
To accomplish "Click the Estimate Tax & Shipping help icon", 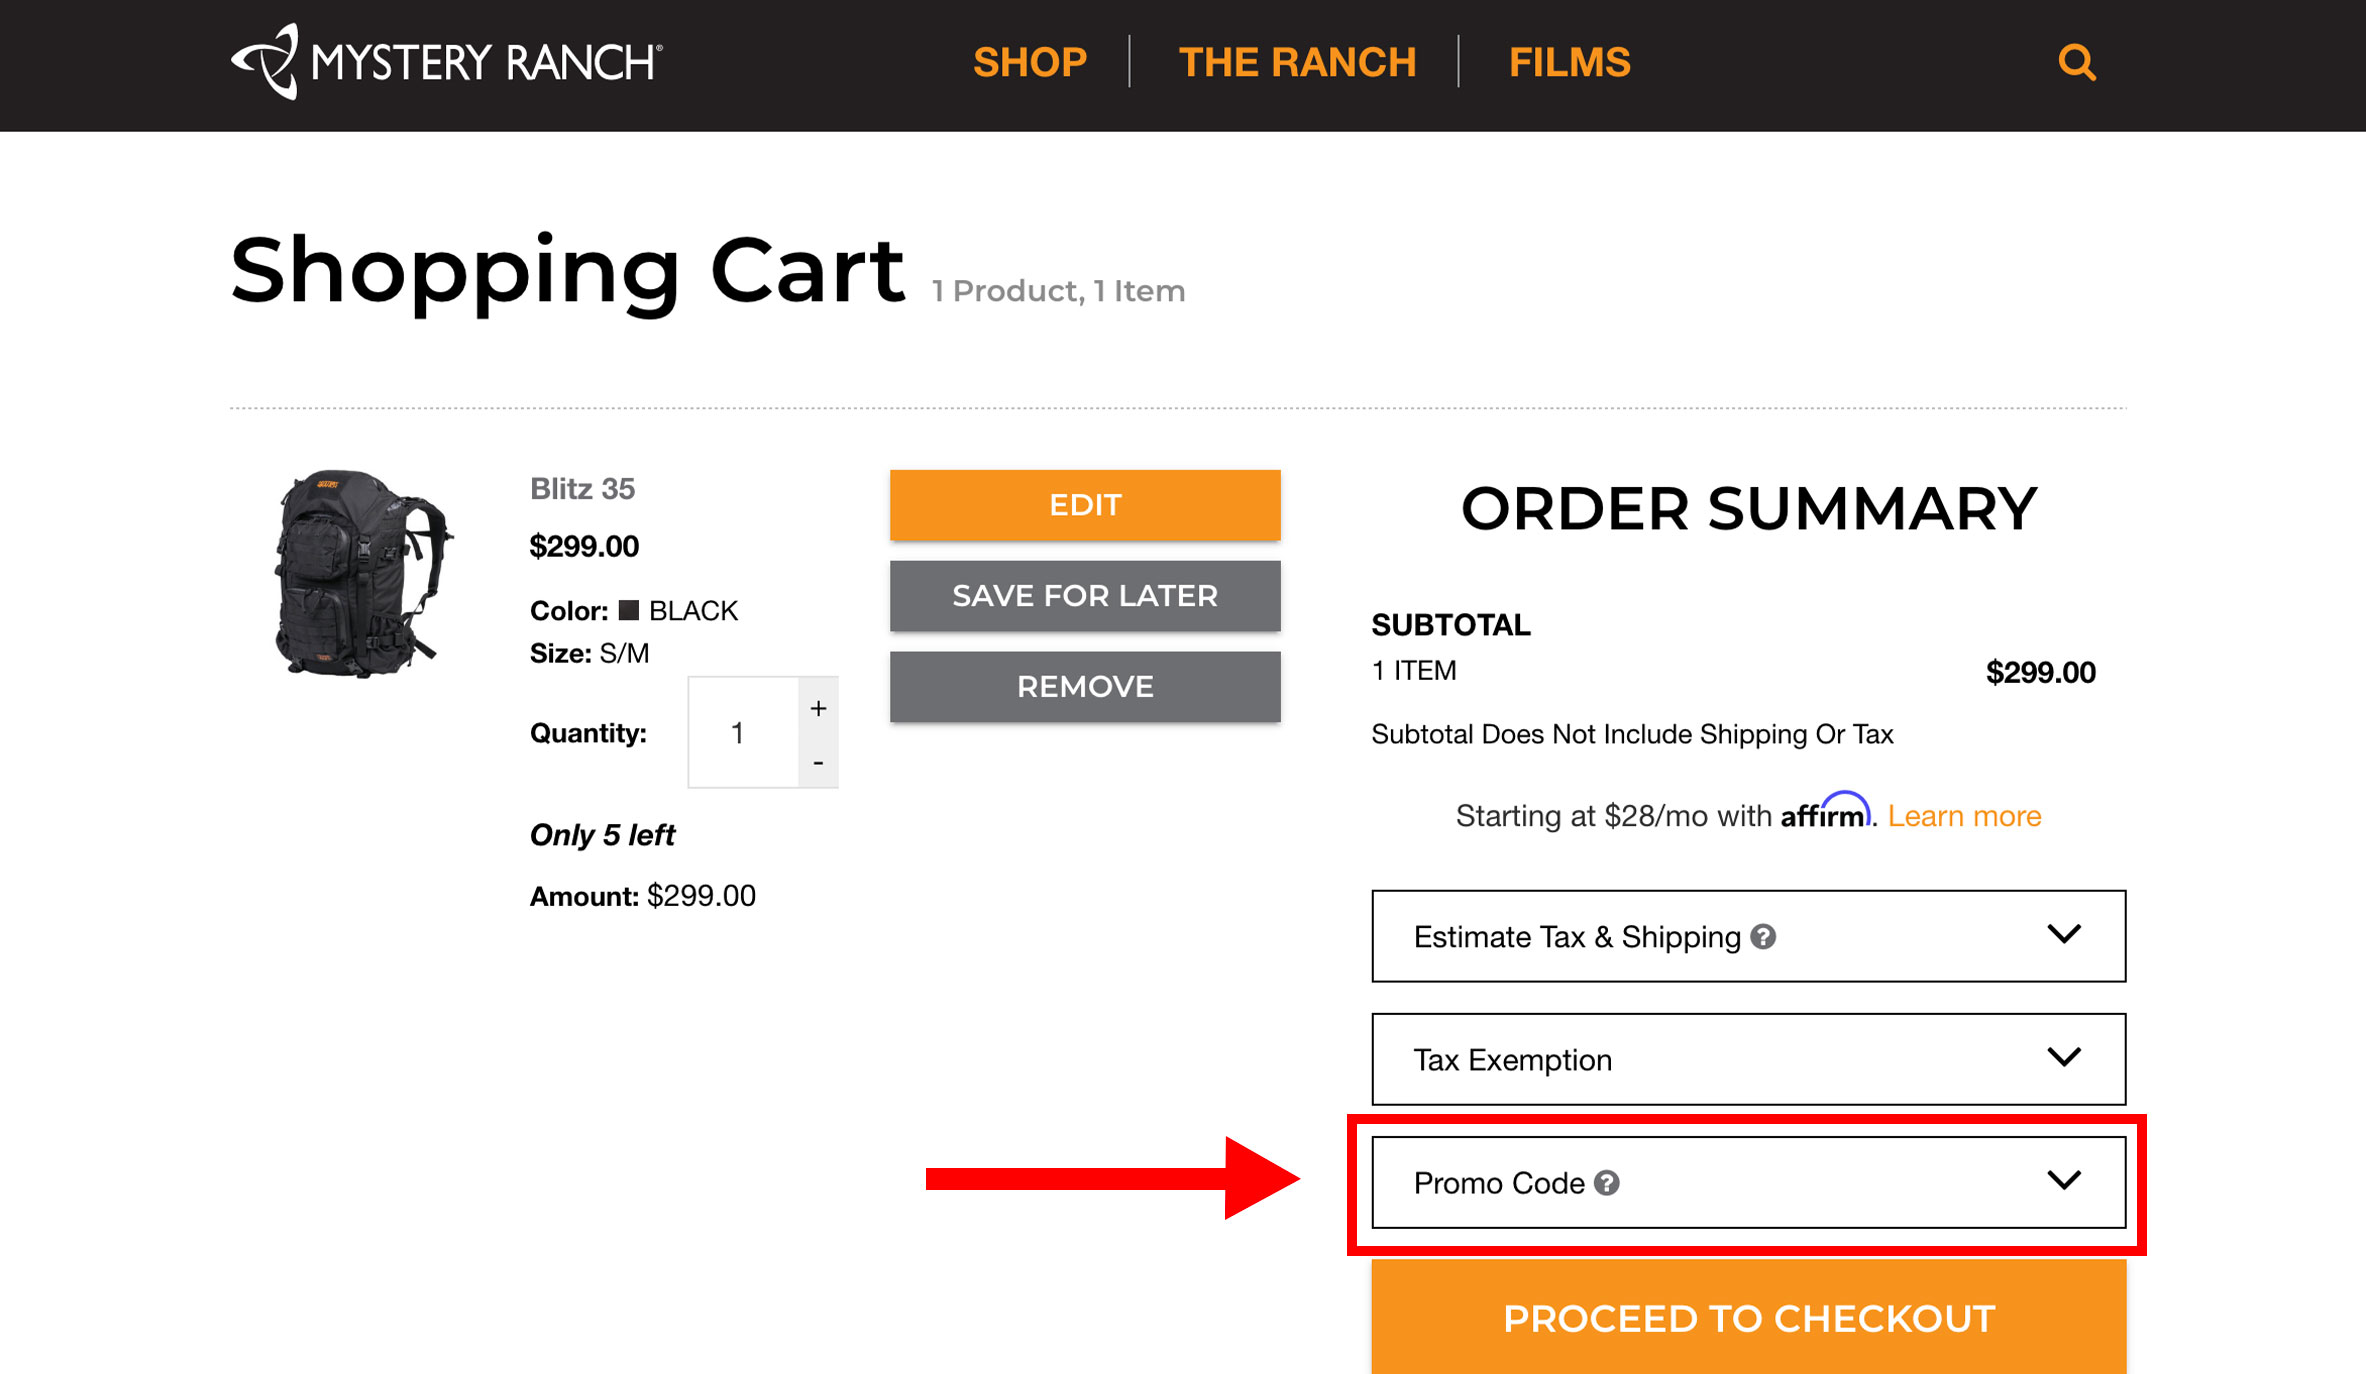I will [x=1764, y=937].
